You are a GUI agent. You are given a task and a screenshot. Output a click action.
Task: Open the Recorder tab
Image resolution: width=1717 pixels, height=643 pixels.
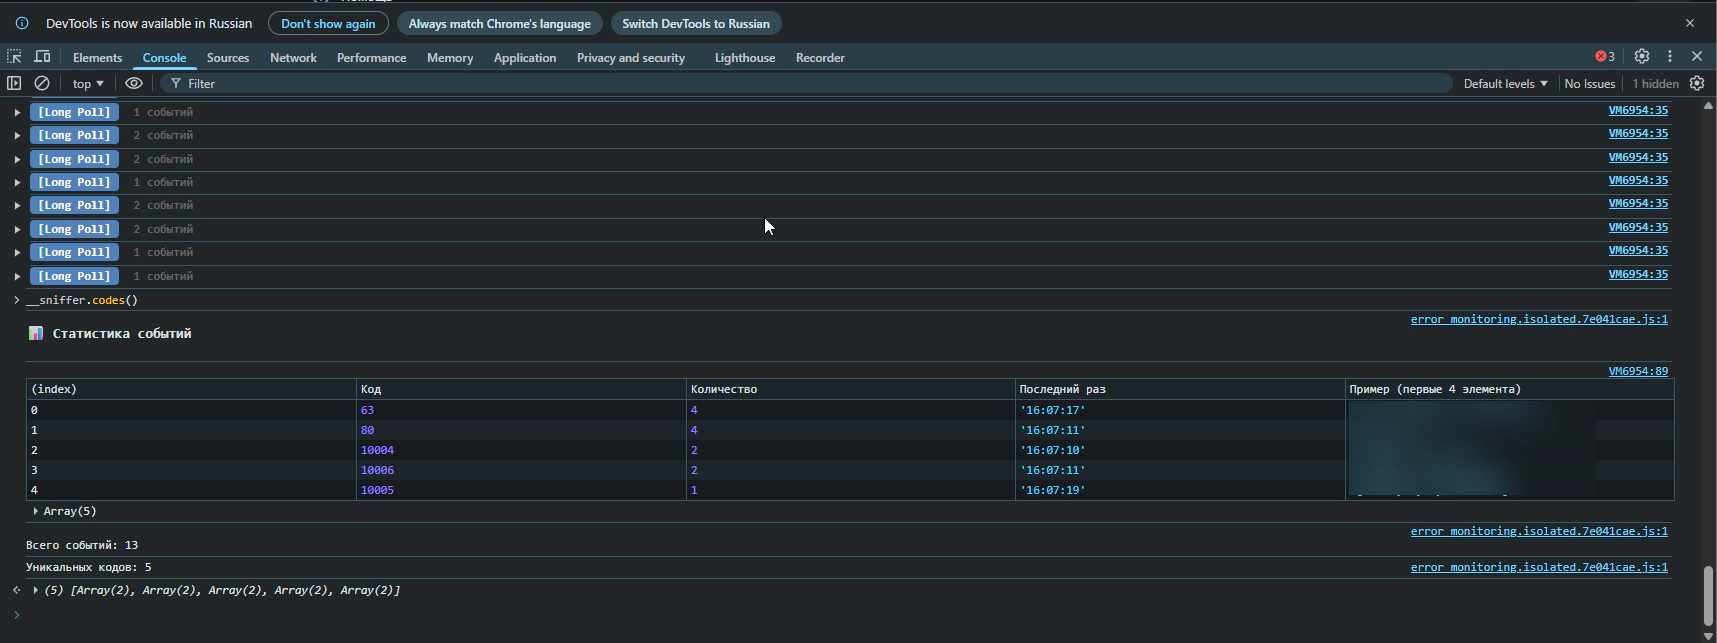[820, 57]
